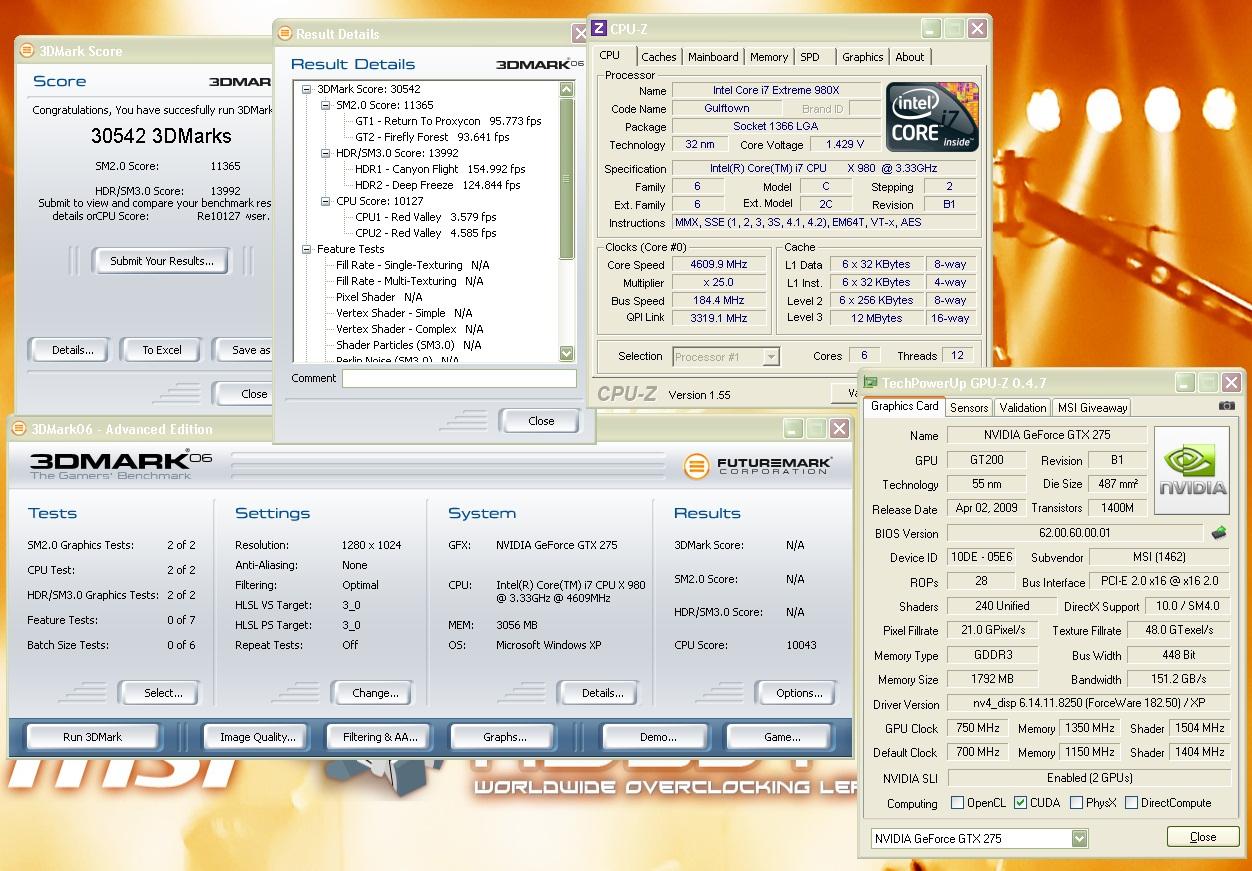Viewport: 1252px width, 871px height.
Task: Save the BIOS with the green chip icon
Action: (1219, 533)
